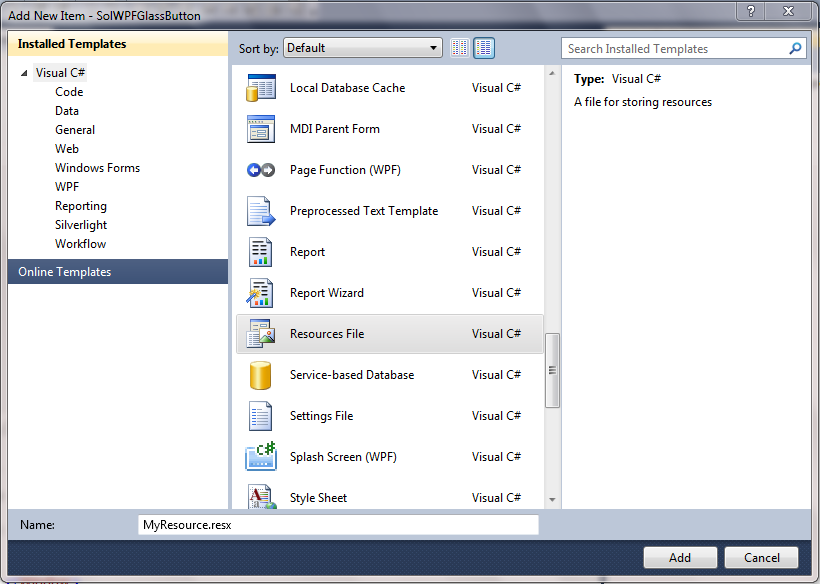
Task: Collapse the Visual C# tree node
Action: (x=24, y=73)
